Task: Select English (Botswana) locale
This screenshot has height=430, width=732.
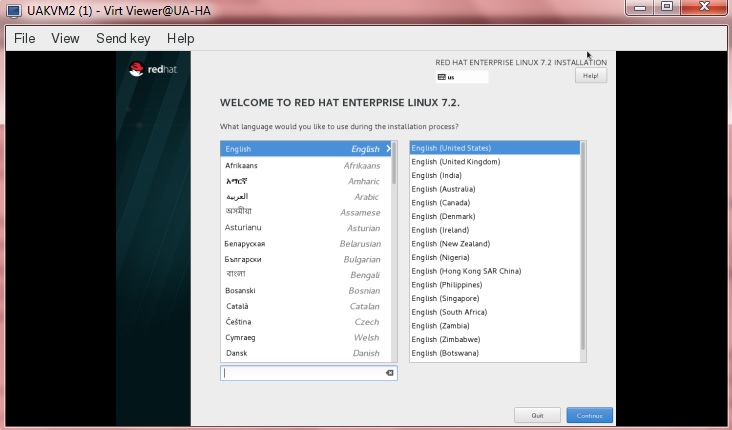Action: pos(495,353)
